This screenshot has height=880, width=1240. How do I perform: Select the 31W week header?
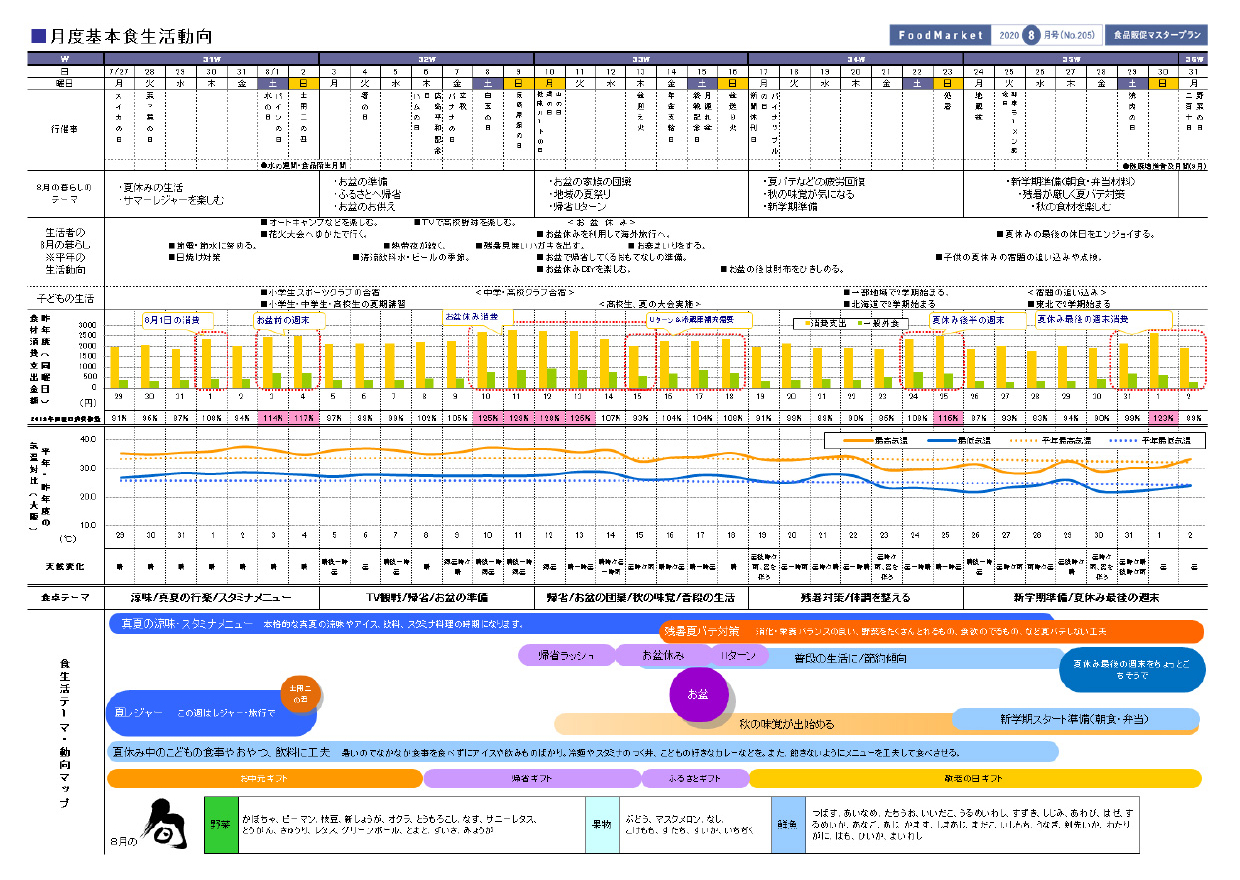pyautogui.click(x=211, y=60)
